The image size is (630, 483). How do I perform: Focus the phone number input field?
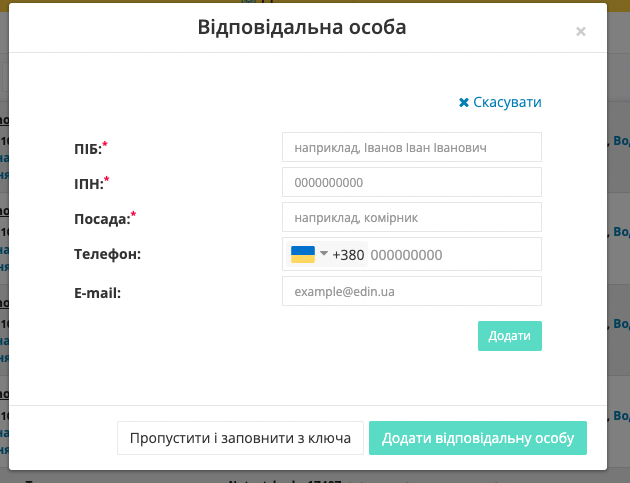tap(454, 254)
